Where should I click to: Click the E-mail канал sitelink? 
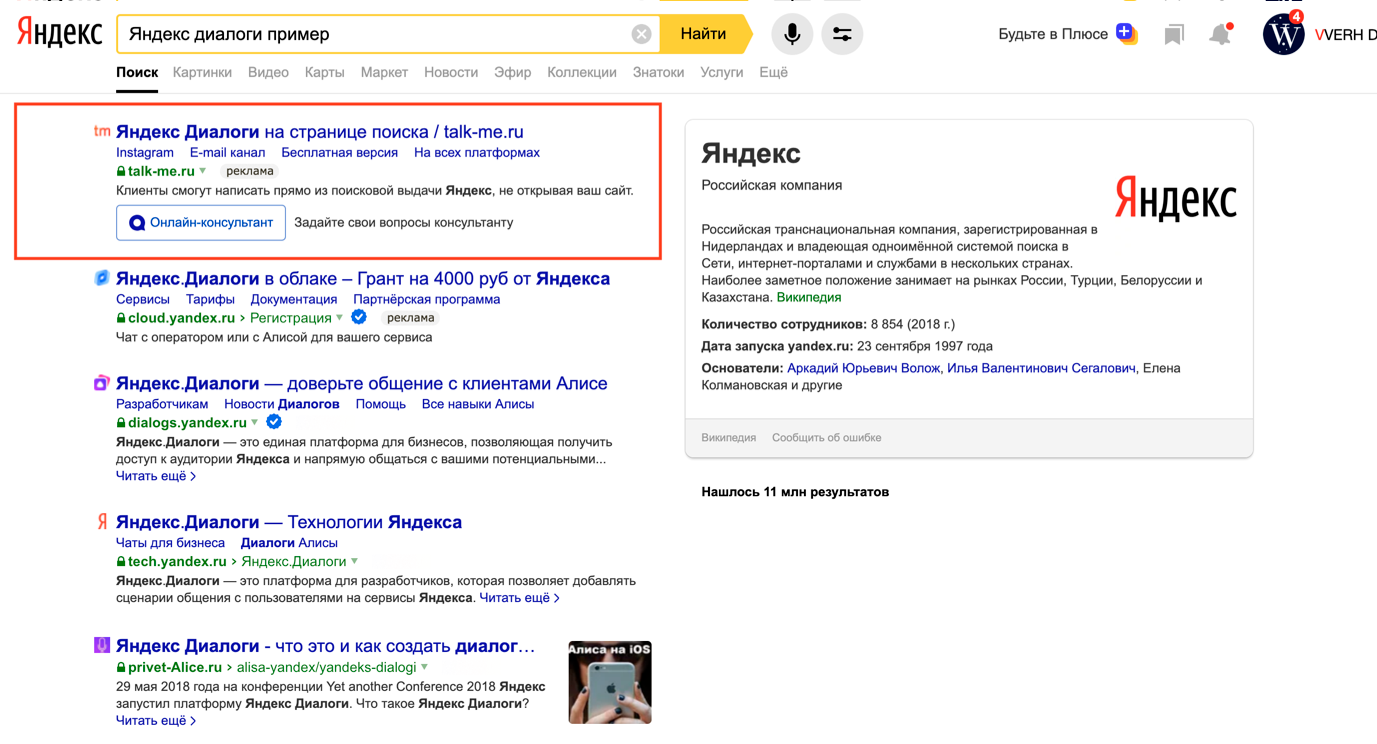point(228,152)
